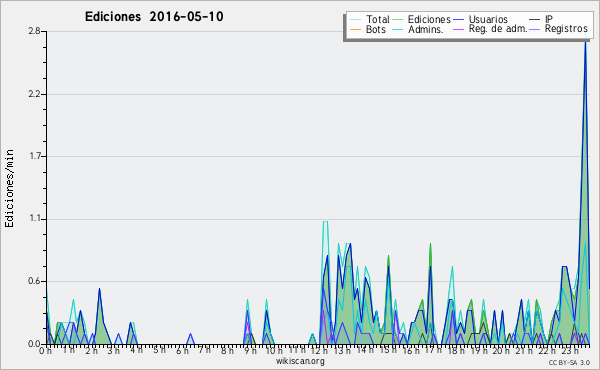Click the '0 h' x-axis label

45,351
